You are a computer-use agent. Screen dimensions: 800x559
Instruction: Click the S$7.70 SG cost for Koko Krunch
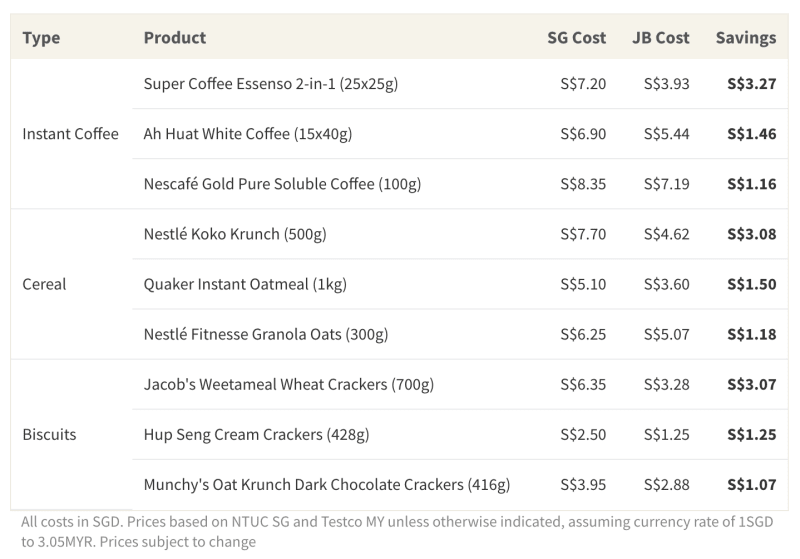[x=583, y=234]
